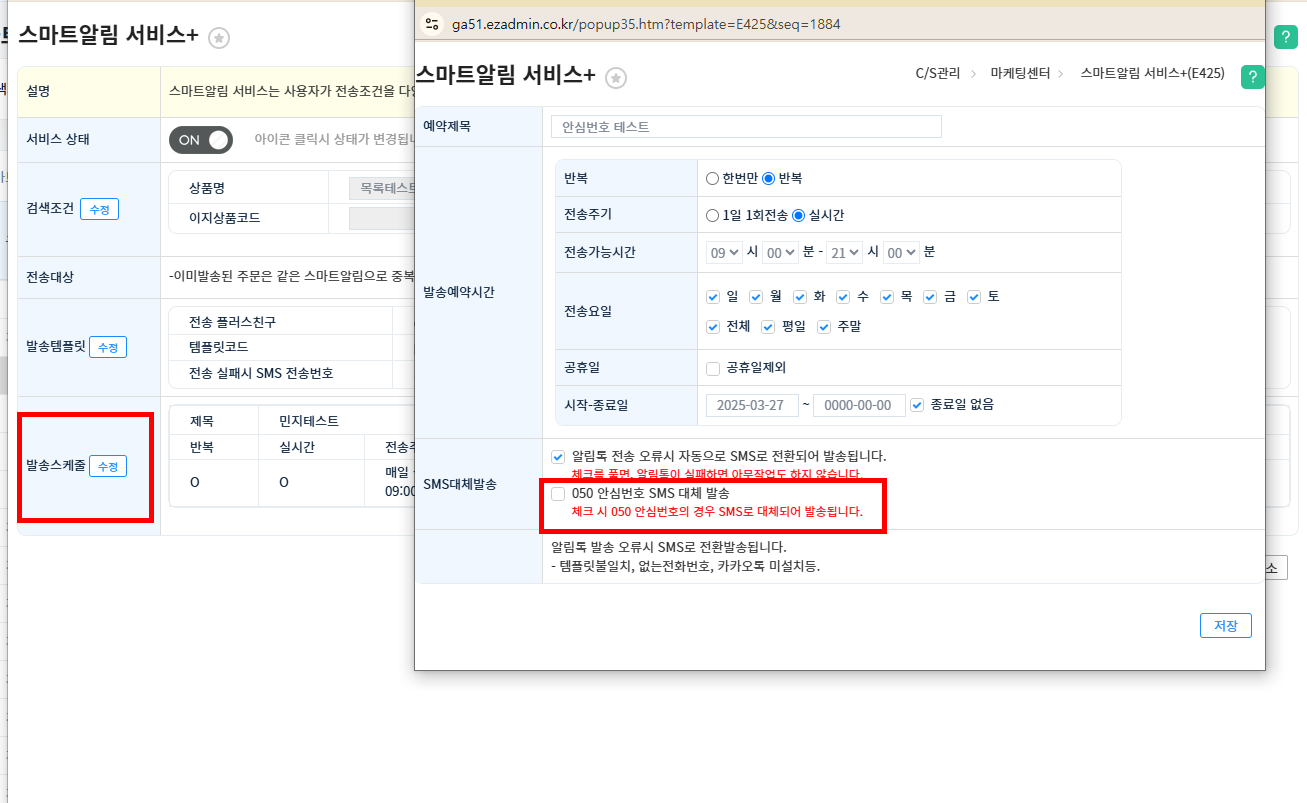
Task: Click the star icon beside background page title
Action: click(x=219, y=38)
